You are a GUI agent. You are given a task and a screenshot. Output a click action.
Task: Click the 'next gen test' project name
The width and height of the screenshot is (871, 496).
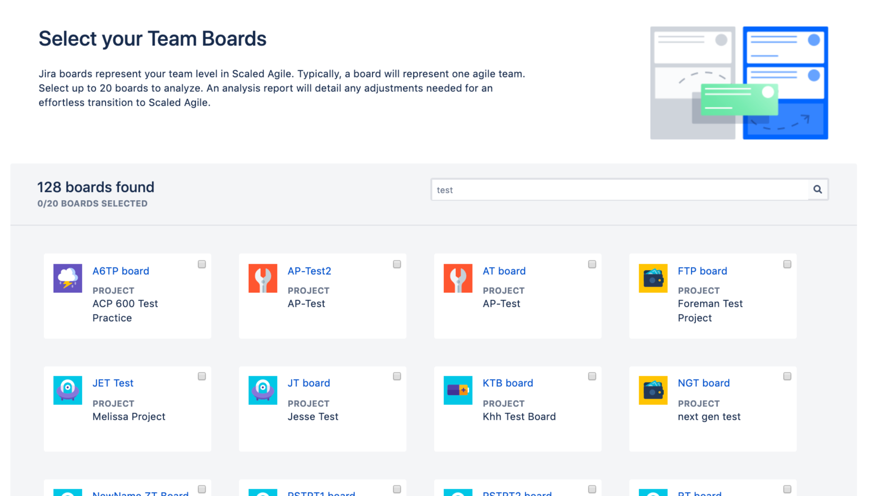(x=709, y=417)
